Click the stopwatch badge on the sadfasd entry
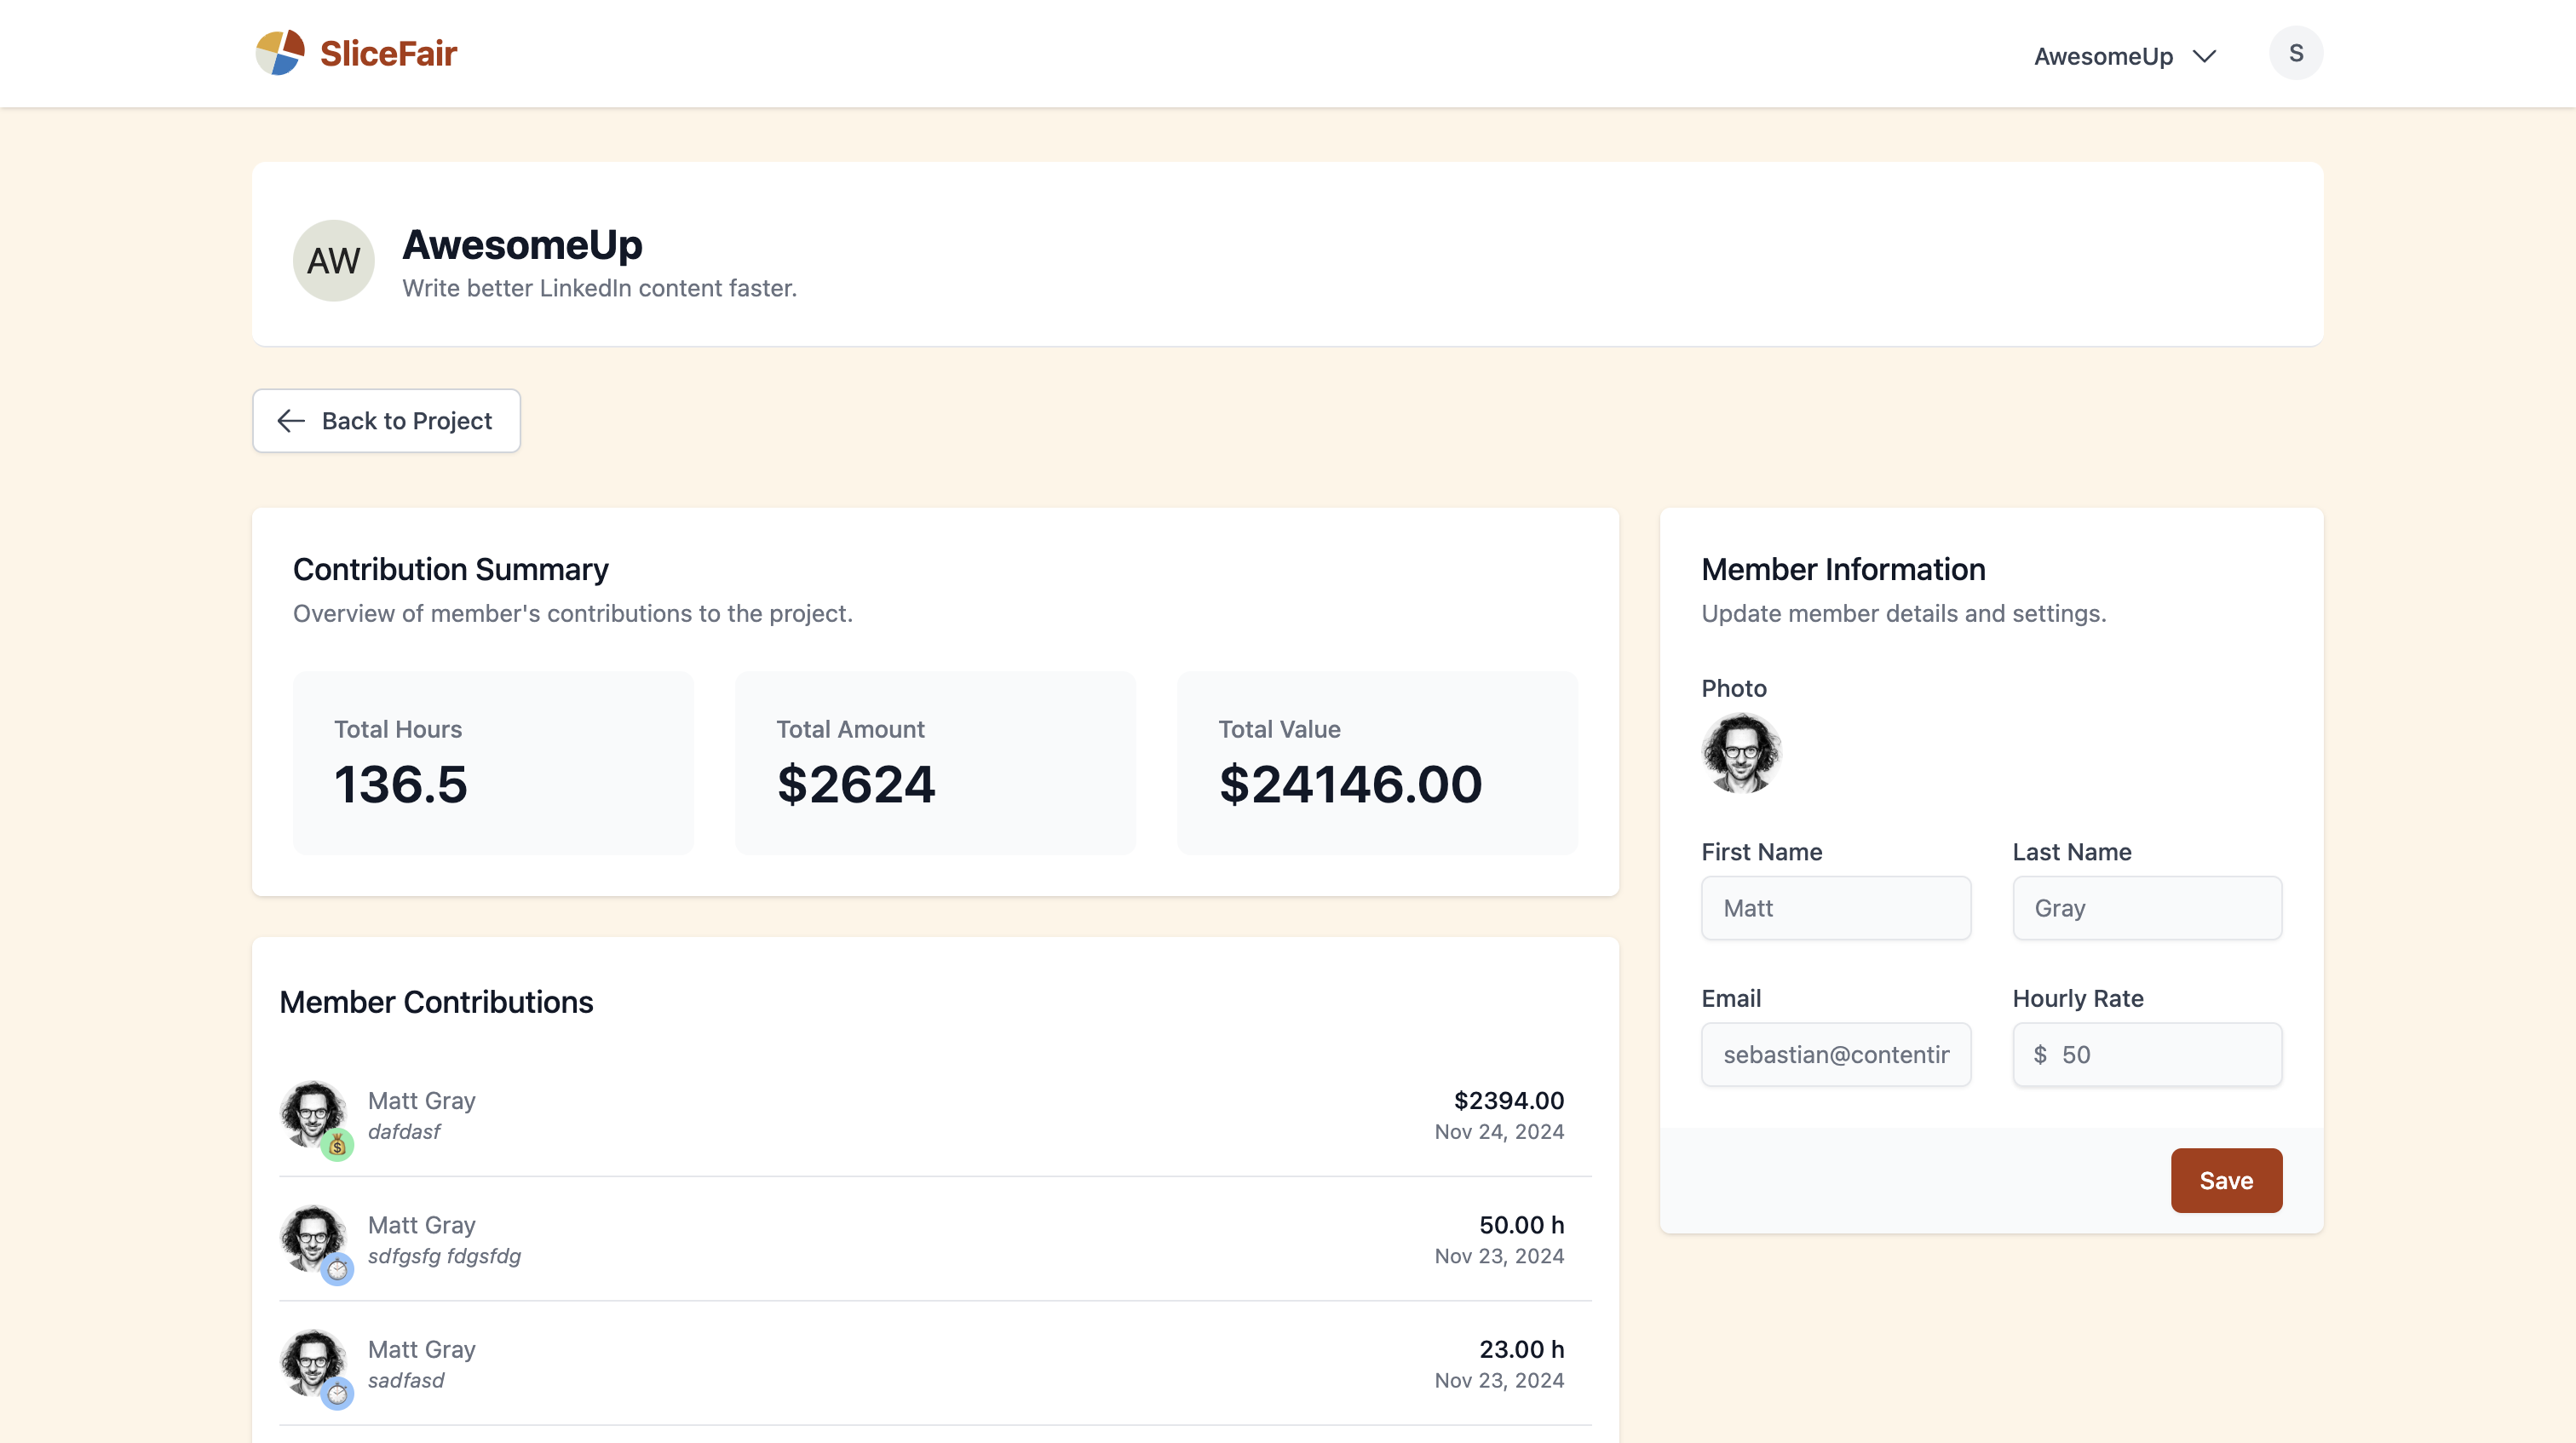 pyautogui.click(x=337, y=1393)
